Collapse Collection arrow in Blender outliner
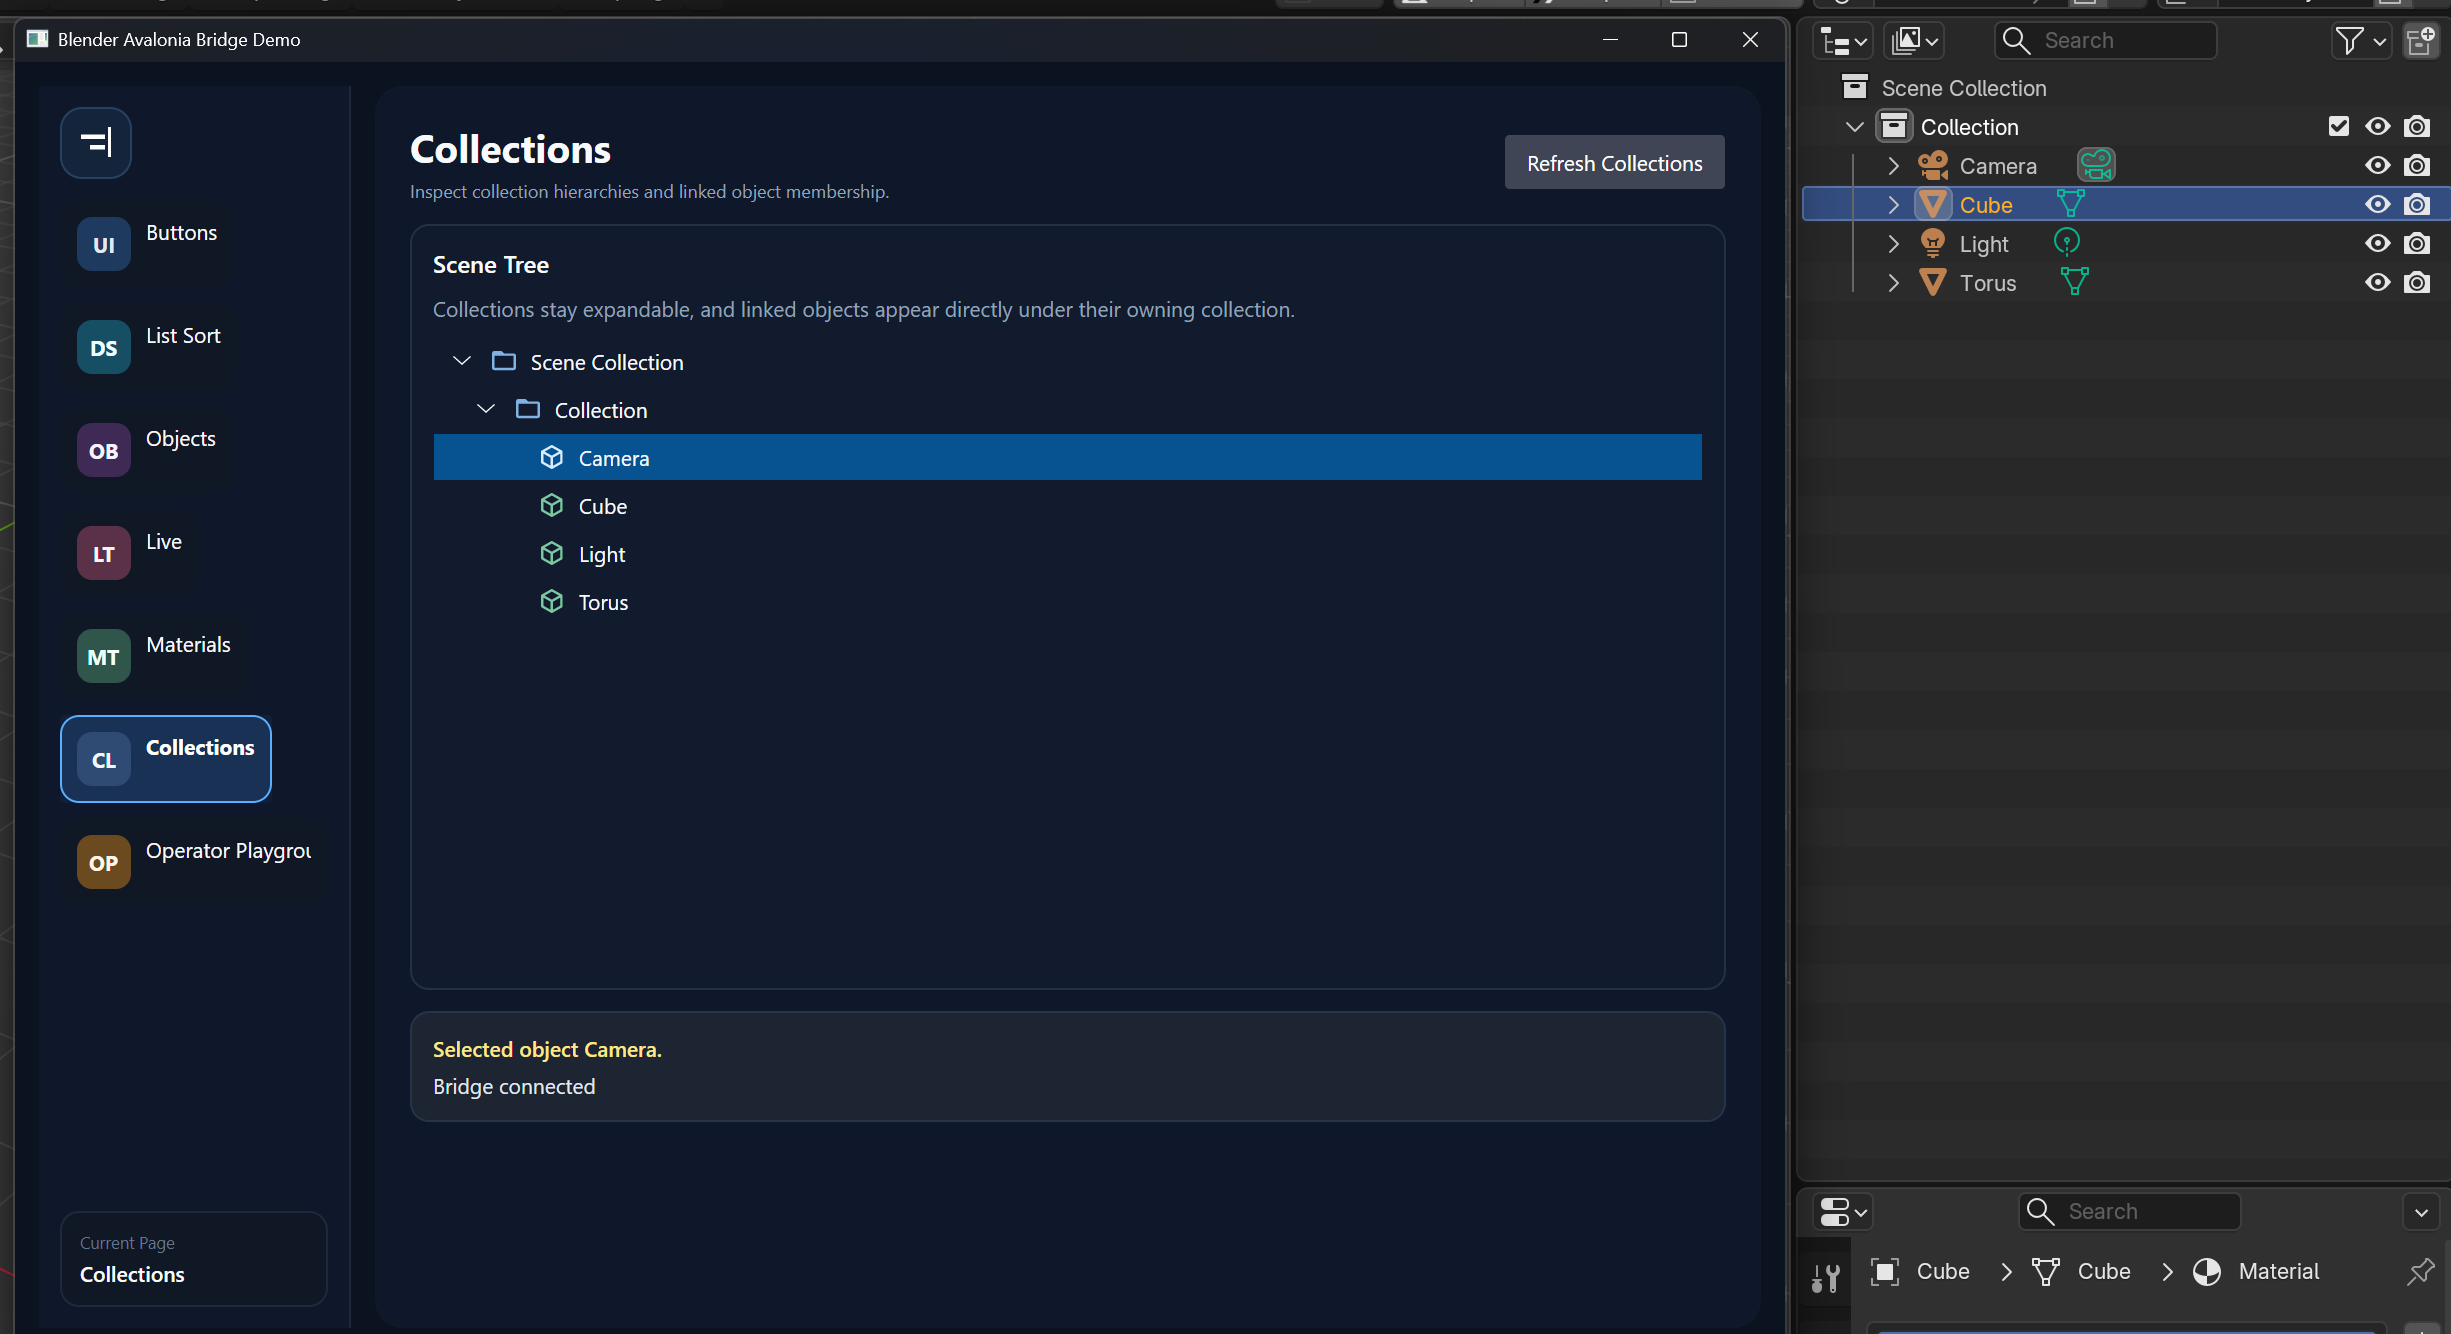This screenshot has height=1334, width=2451. click(1854, 127)
